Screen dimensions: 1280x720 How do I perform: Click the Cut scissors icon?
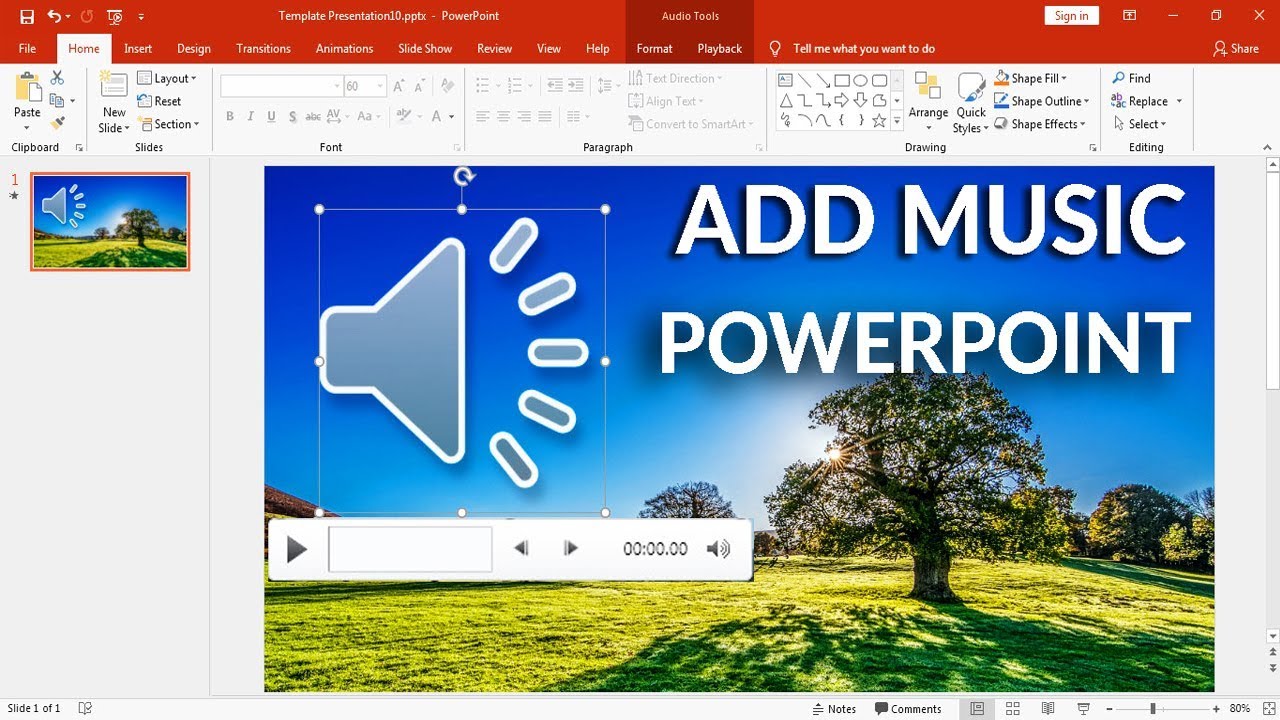point(57,78)
